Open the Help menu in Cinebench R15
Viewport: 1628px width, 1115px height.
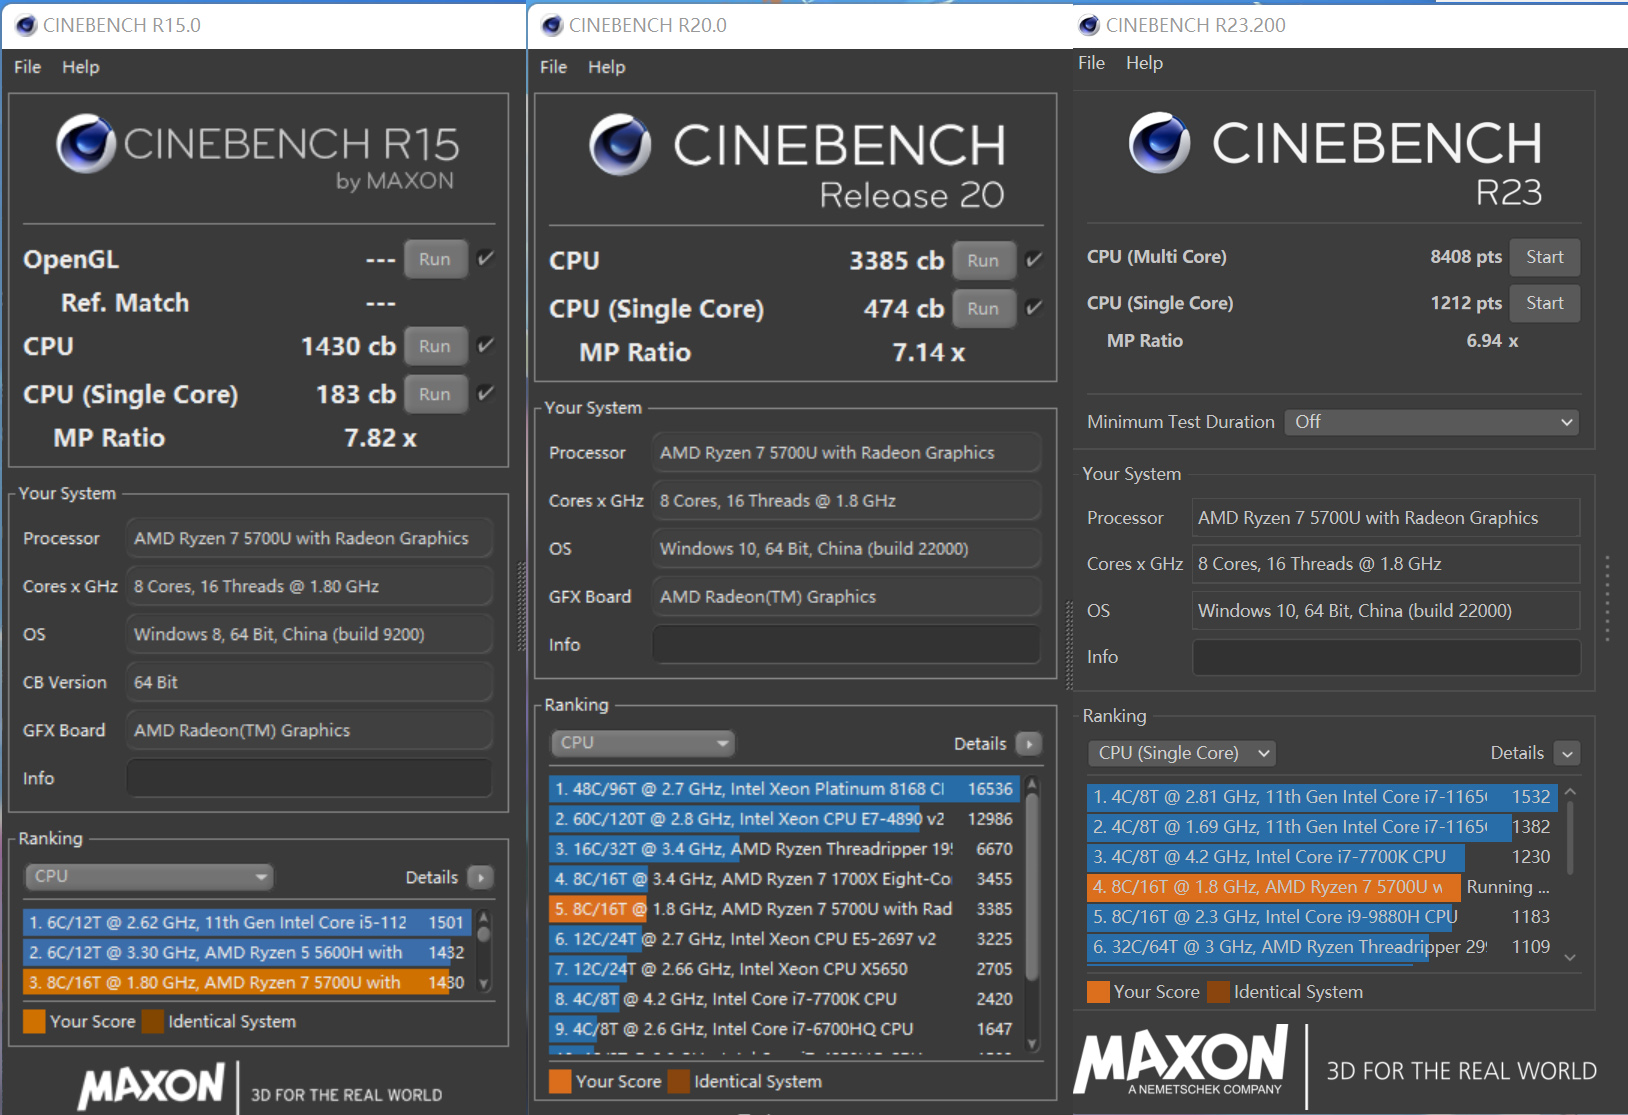click(81, 67)
